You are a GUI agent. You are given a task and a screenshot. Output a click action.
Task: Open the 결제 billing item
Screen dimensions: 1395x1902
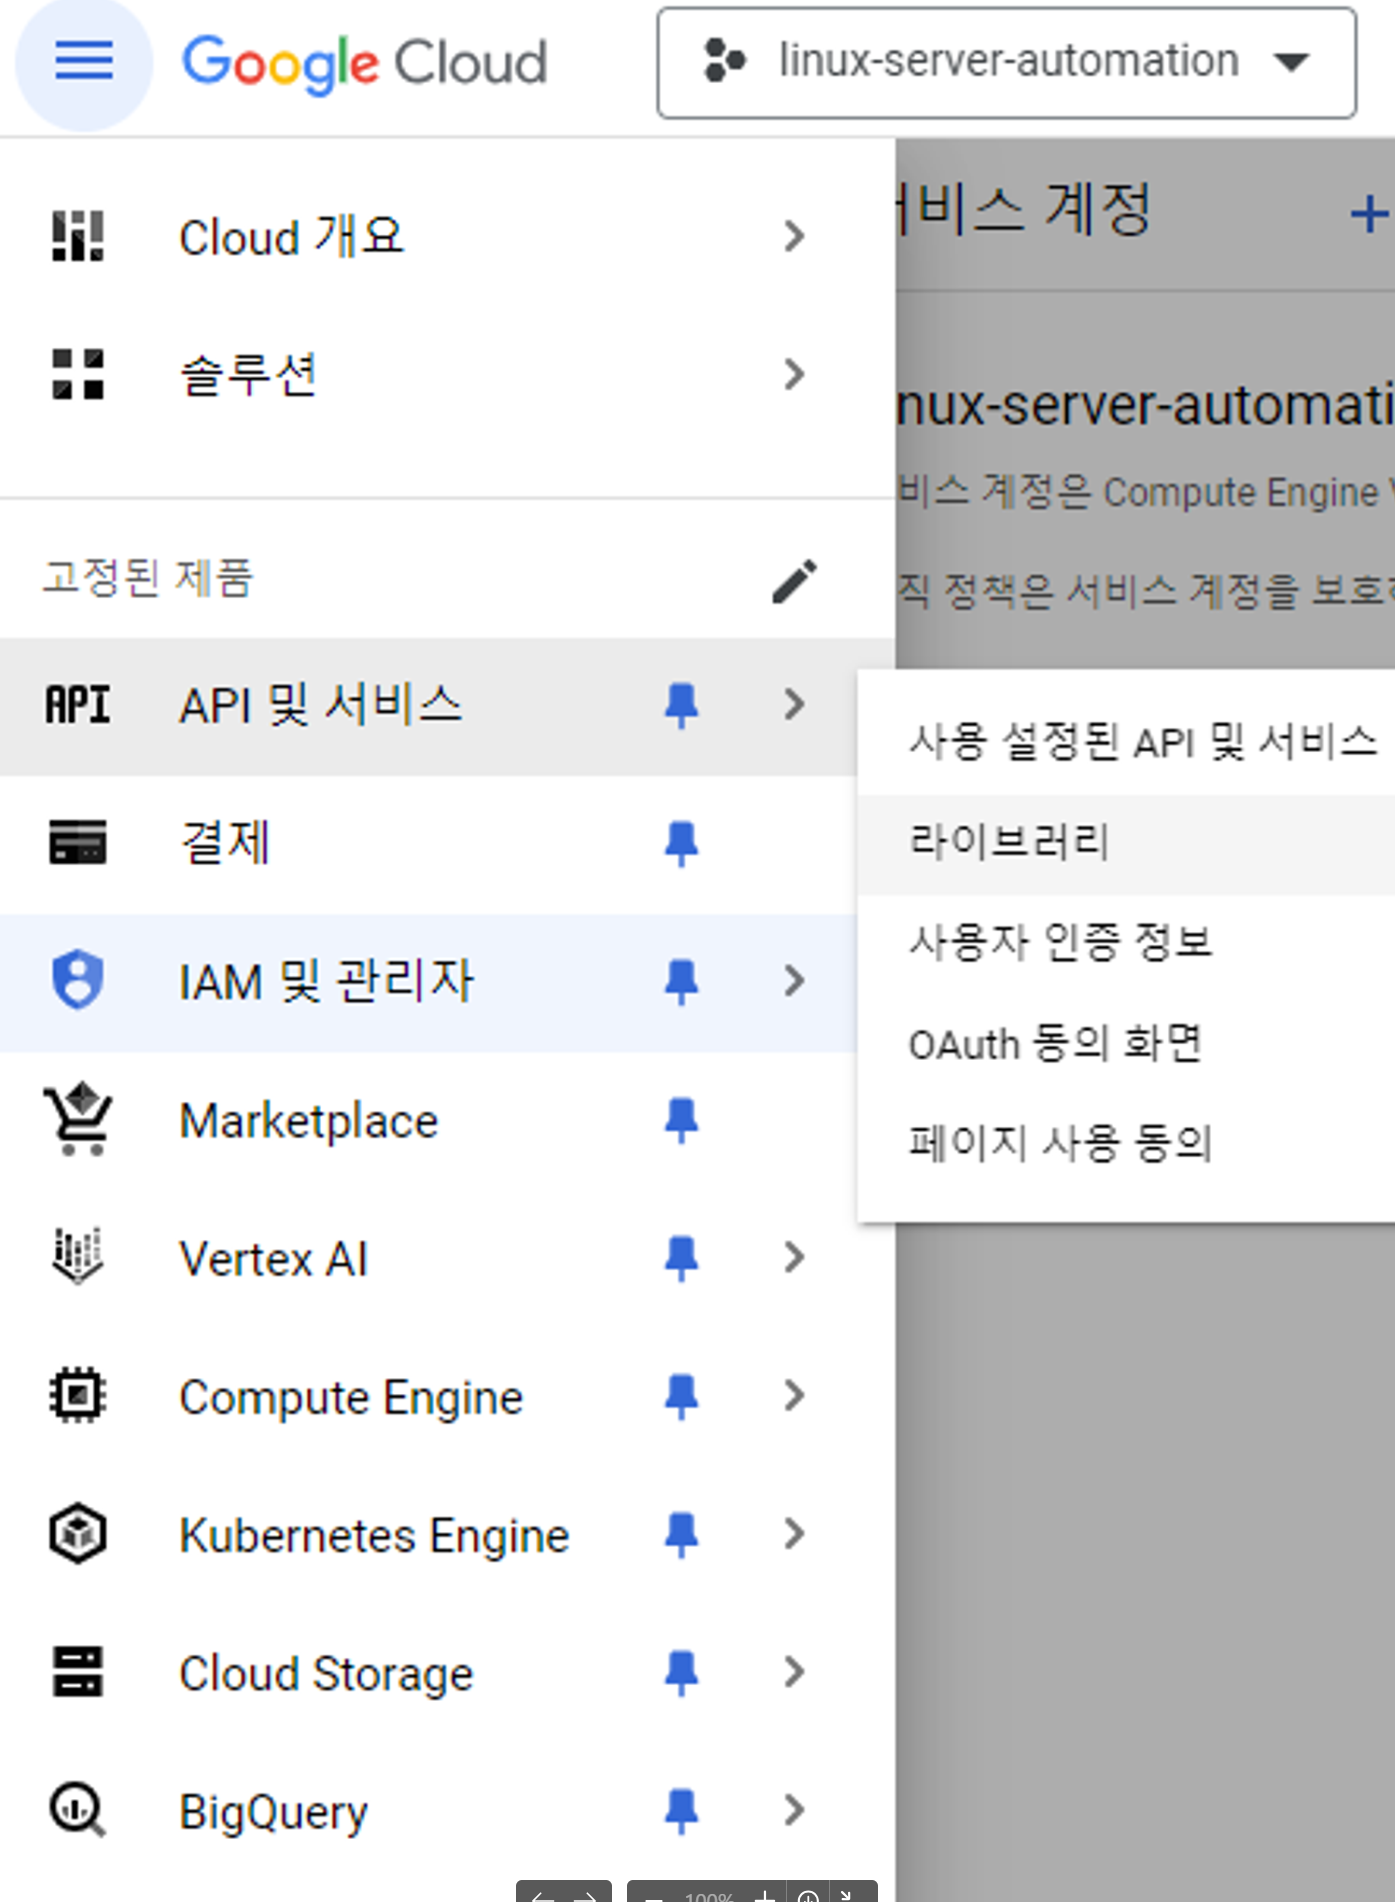click(225, 842)
